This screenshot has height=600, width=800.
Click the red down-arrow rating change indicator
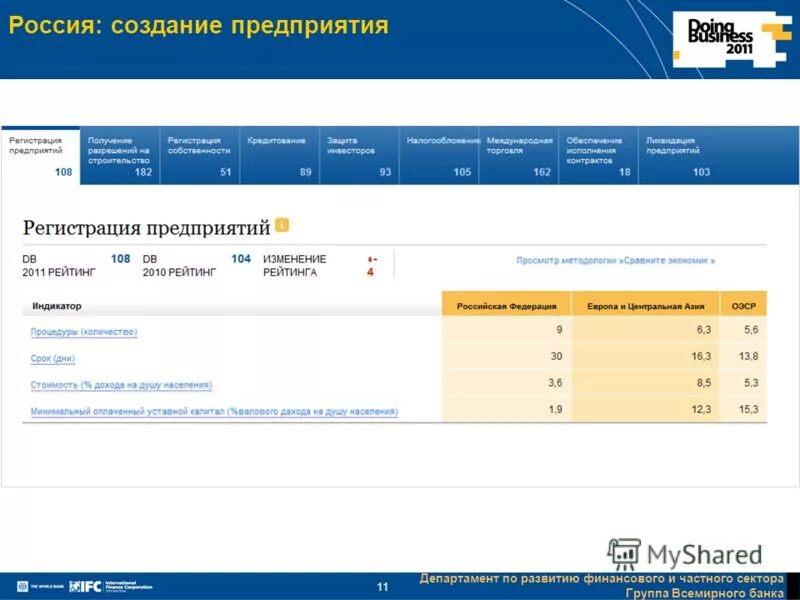(372, 260)
